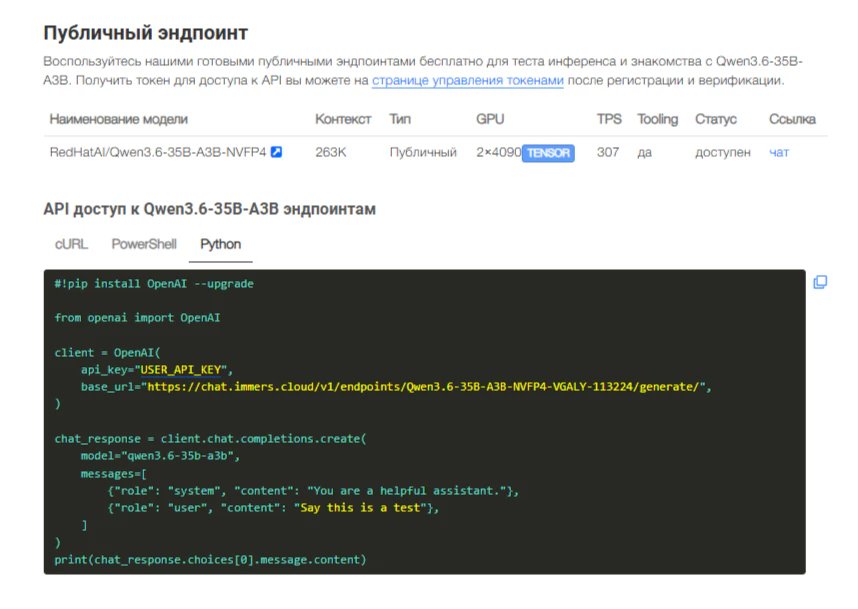This screenshot has height=609, width=858.
Task: Click the "Публичный эндпоинт" heading
Action: [x=146, y=33]
